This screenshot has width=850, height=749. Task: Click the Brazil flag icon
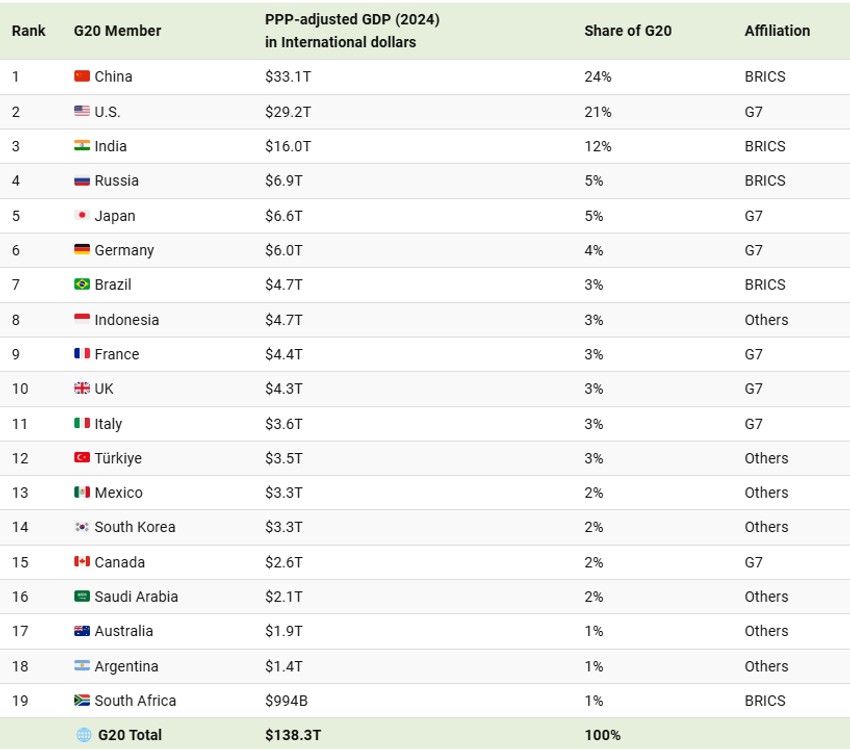click(82, 284)
